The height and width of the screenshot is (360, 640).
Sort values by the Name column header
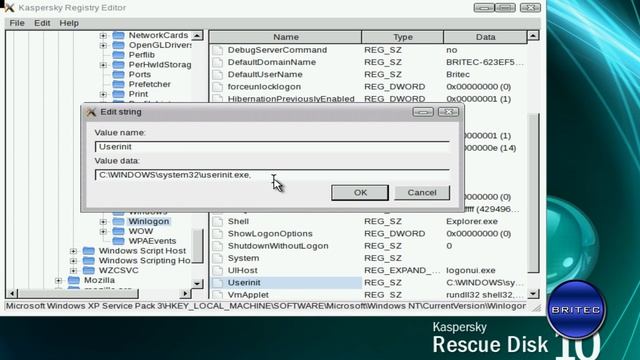(x=286, y=37)
